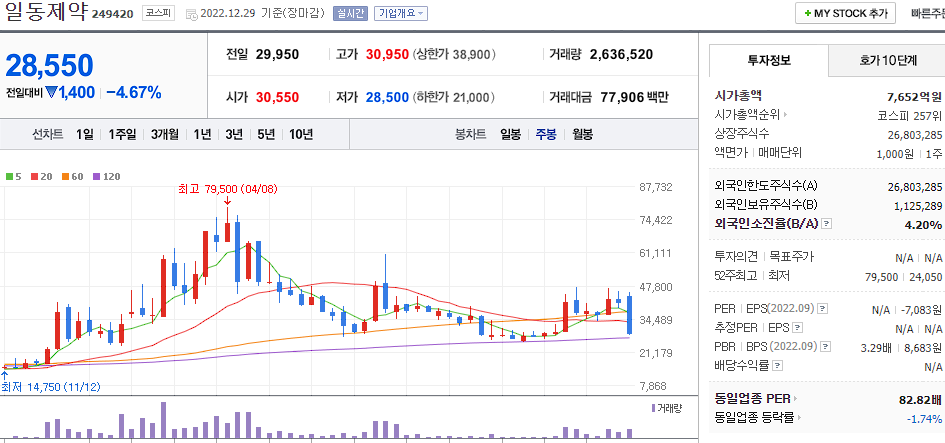Click the blue down-arrow before 1,400
The height and width of the screenshot is (443, 945).
(x=51, y=93)
